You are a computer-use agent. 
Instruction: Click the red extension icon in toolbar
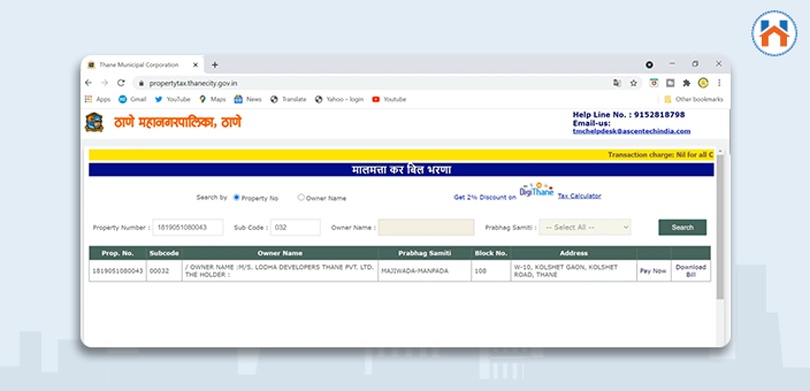point(654,83)
